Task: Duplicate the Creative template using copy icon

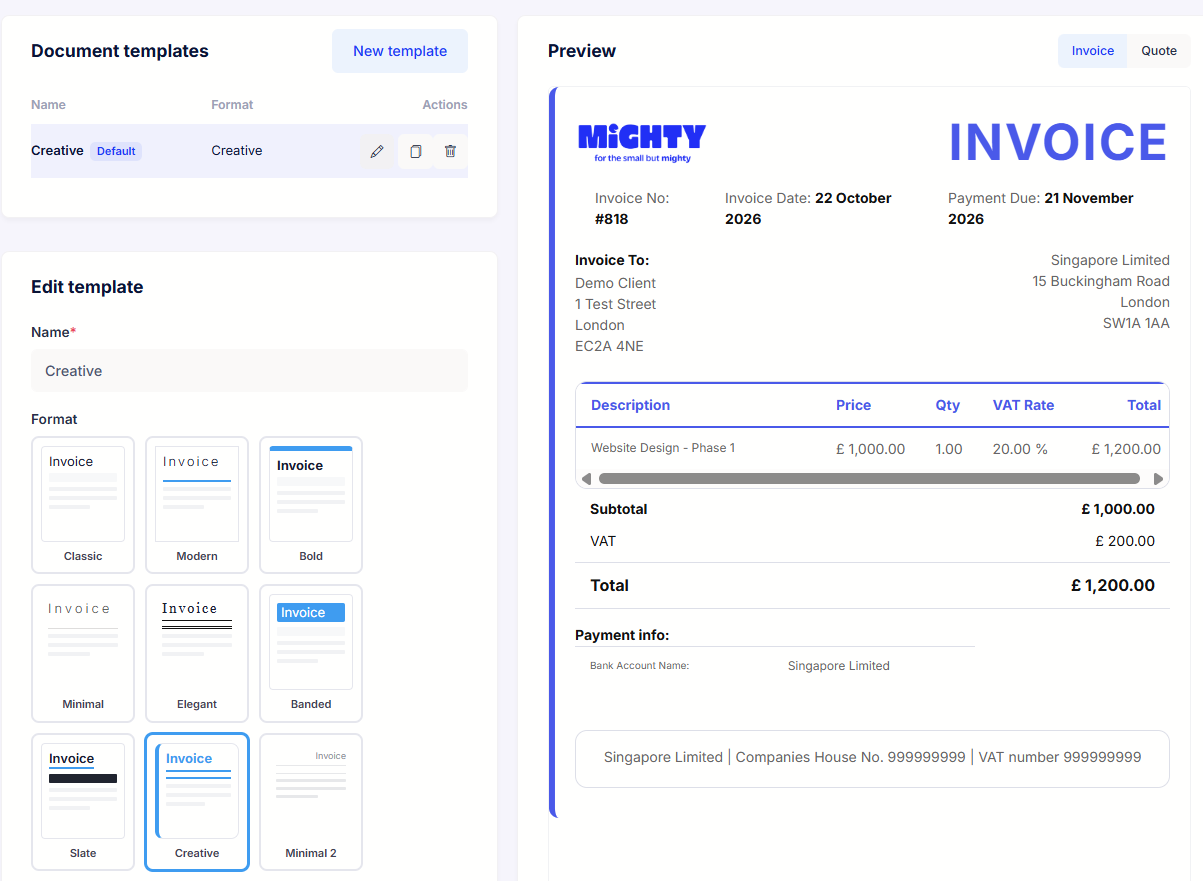Action: (415, 151)
